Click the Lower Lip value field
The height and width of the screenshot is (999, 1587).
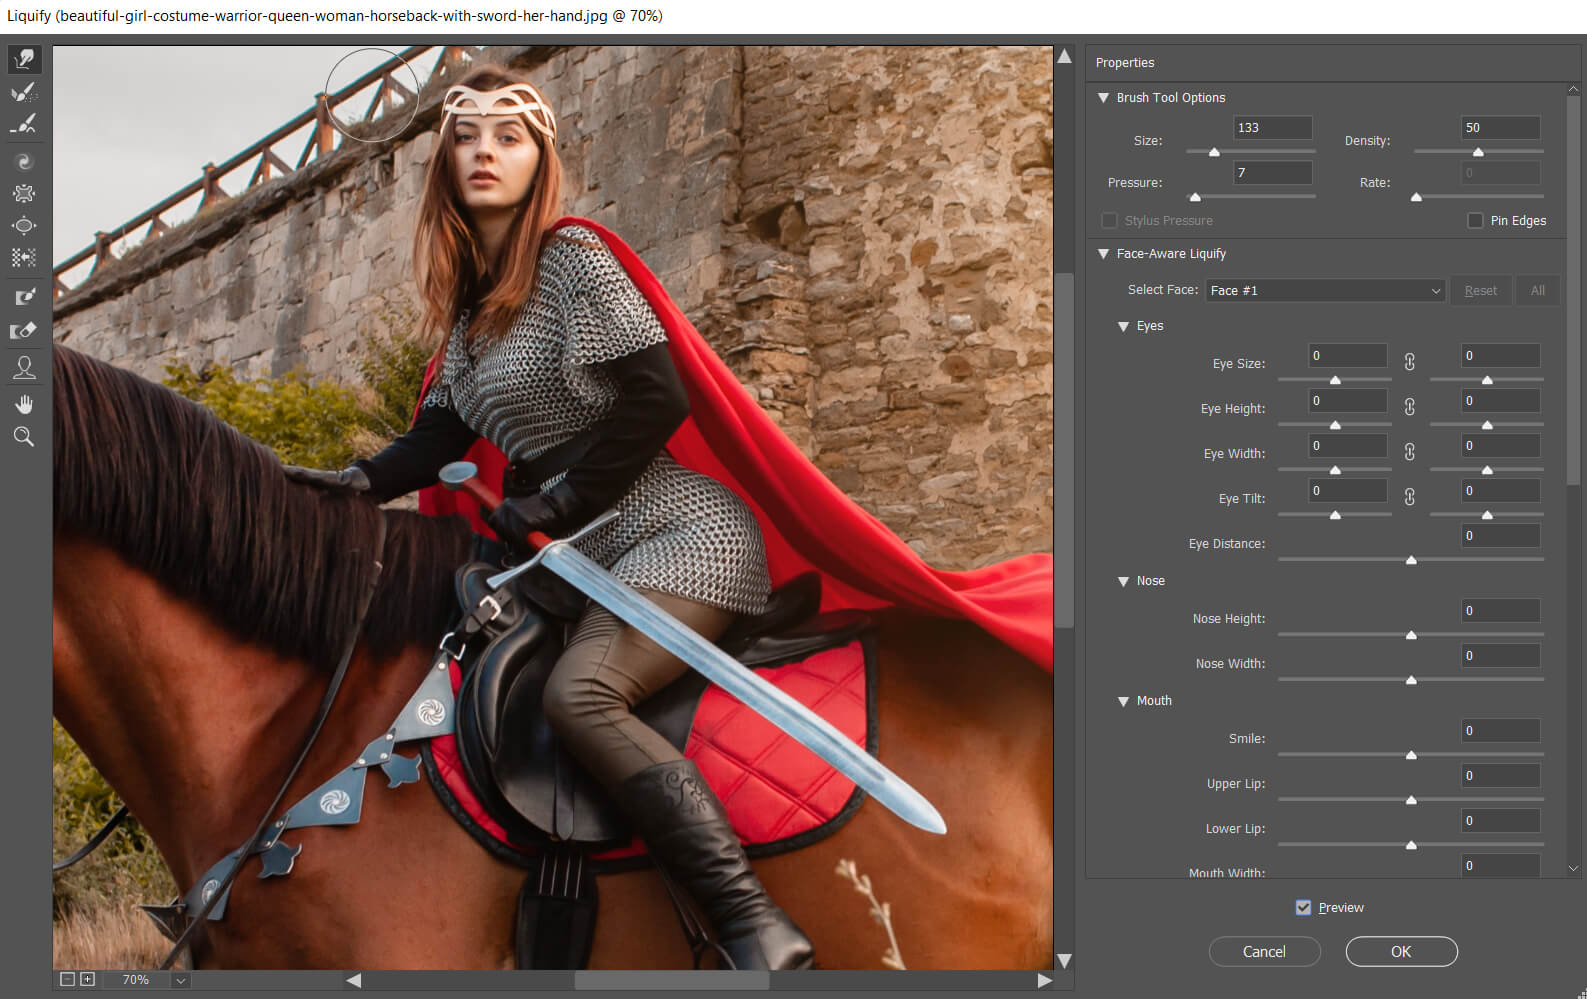(x=1500, y=820)
